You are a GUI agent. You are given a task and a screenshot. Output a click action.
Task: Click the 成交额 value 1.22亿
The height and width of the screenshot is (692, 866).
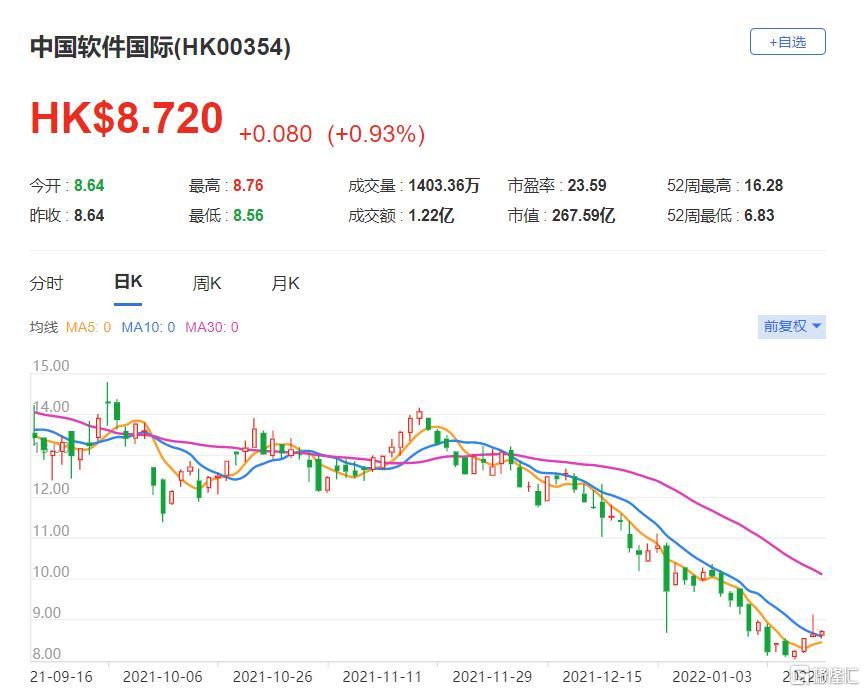(x=431, y=215)
